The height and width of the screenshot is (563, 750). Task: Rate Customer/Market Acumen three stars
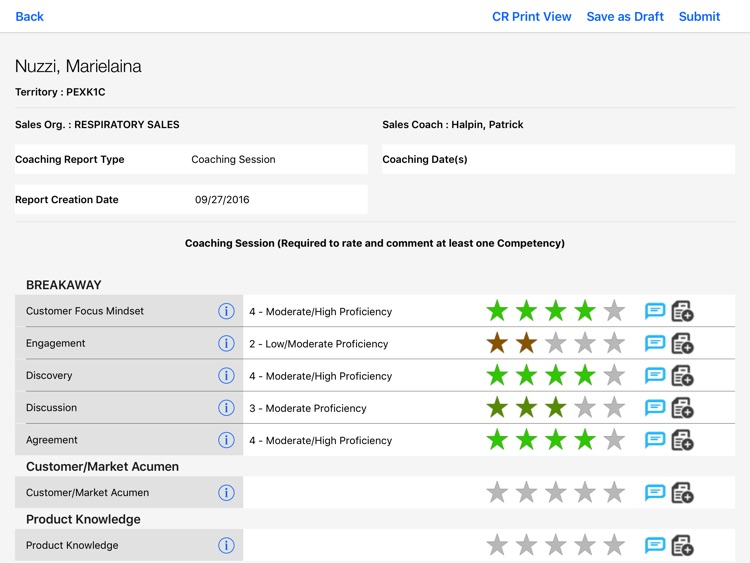tap(556, 492)
